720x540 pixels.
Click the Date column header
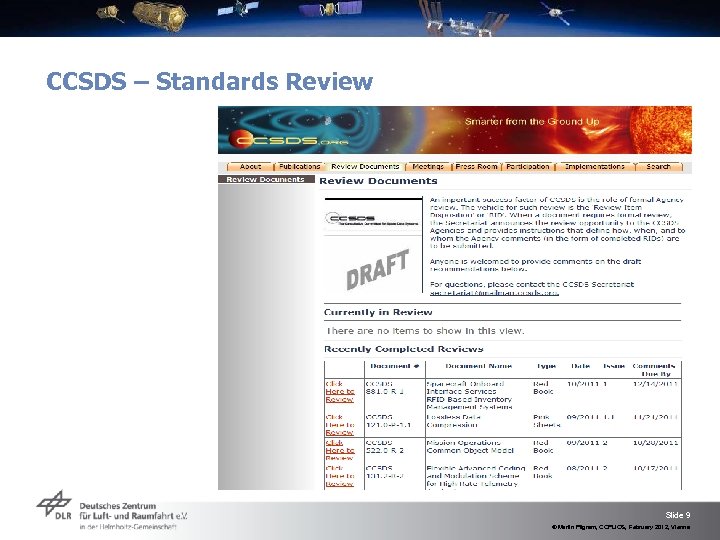(580, 366)
